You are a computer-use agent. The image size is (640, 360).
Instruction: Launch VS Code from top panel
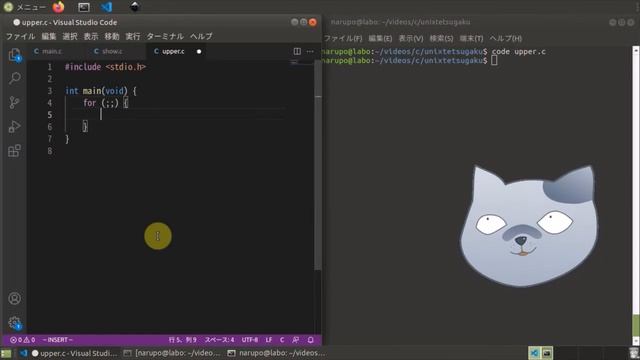pyautogui.click(x=107, y=7)
